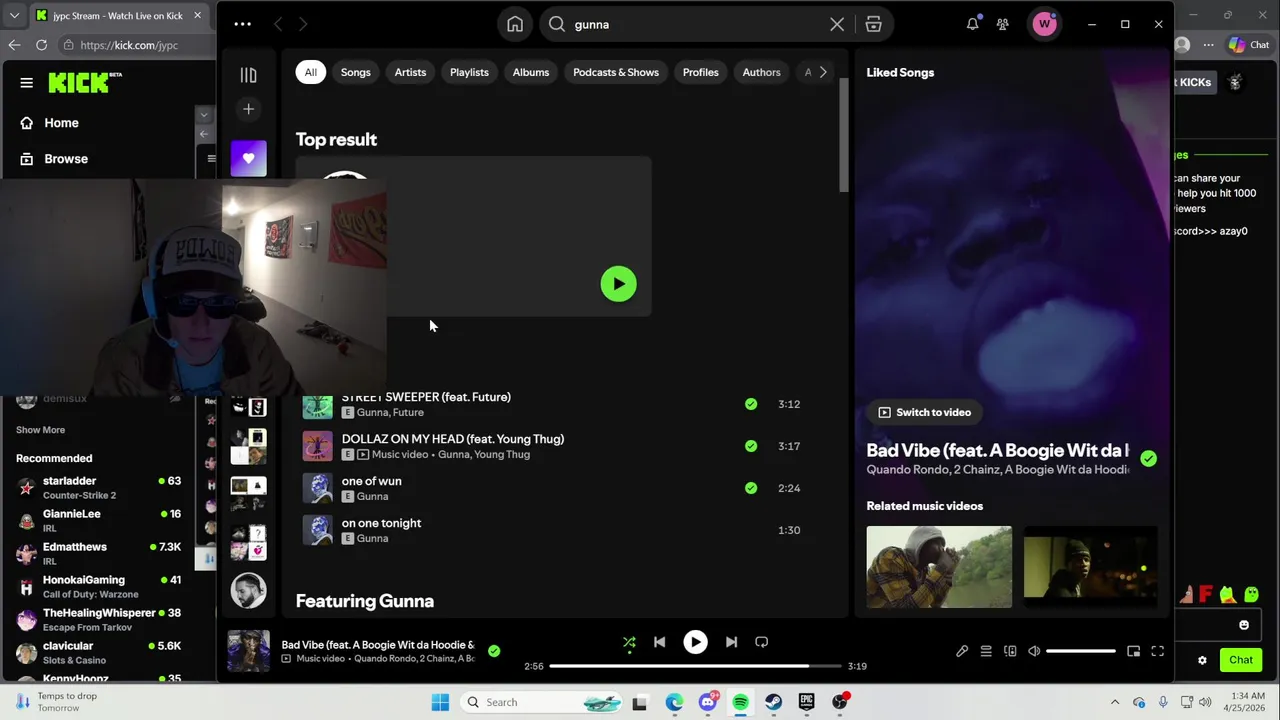Viewport: 1280px width, 720px height.
Task: Expand Kick list with Show More
Action: tap(40, 430)
